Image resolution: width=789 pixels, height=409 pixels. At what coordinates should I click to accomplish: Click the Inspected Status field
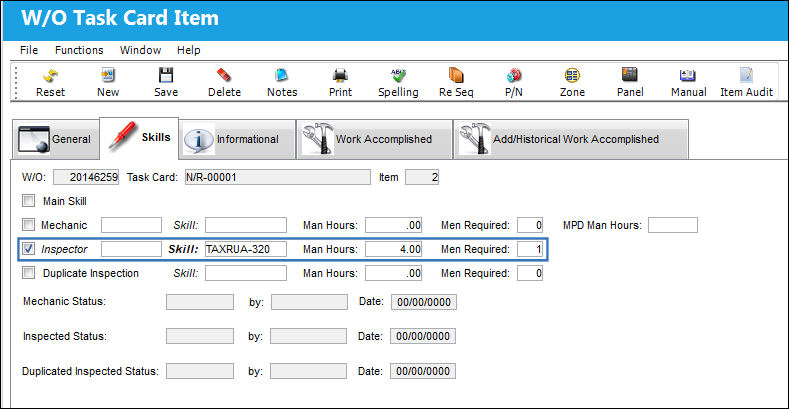pyautogui.click(x=200, y=336)
